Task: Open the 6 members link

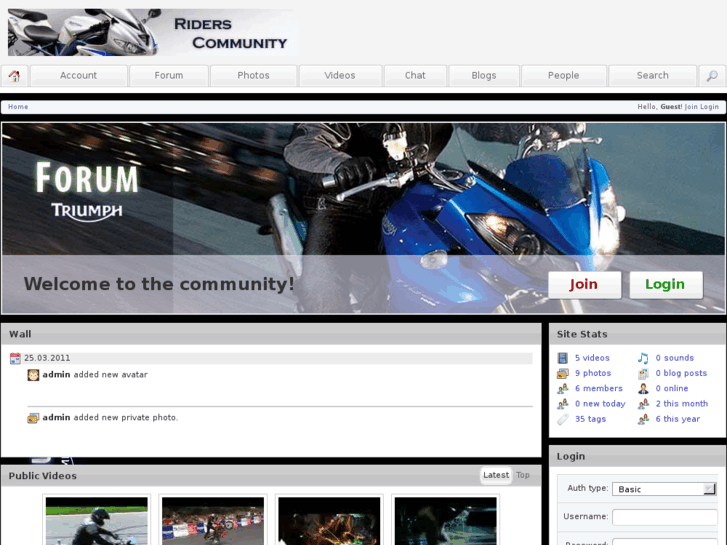Action: [599, 389]
